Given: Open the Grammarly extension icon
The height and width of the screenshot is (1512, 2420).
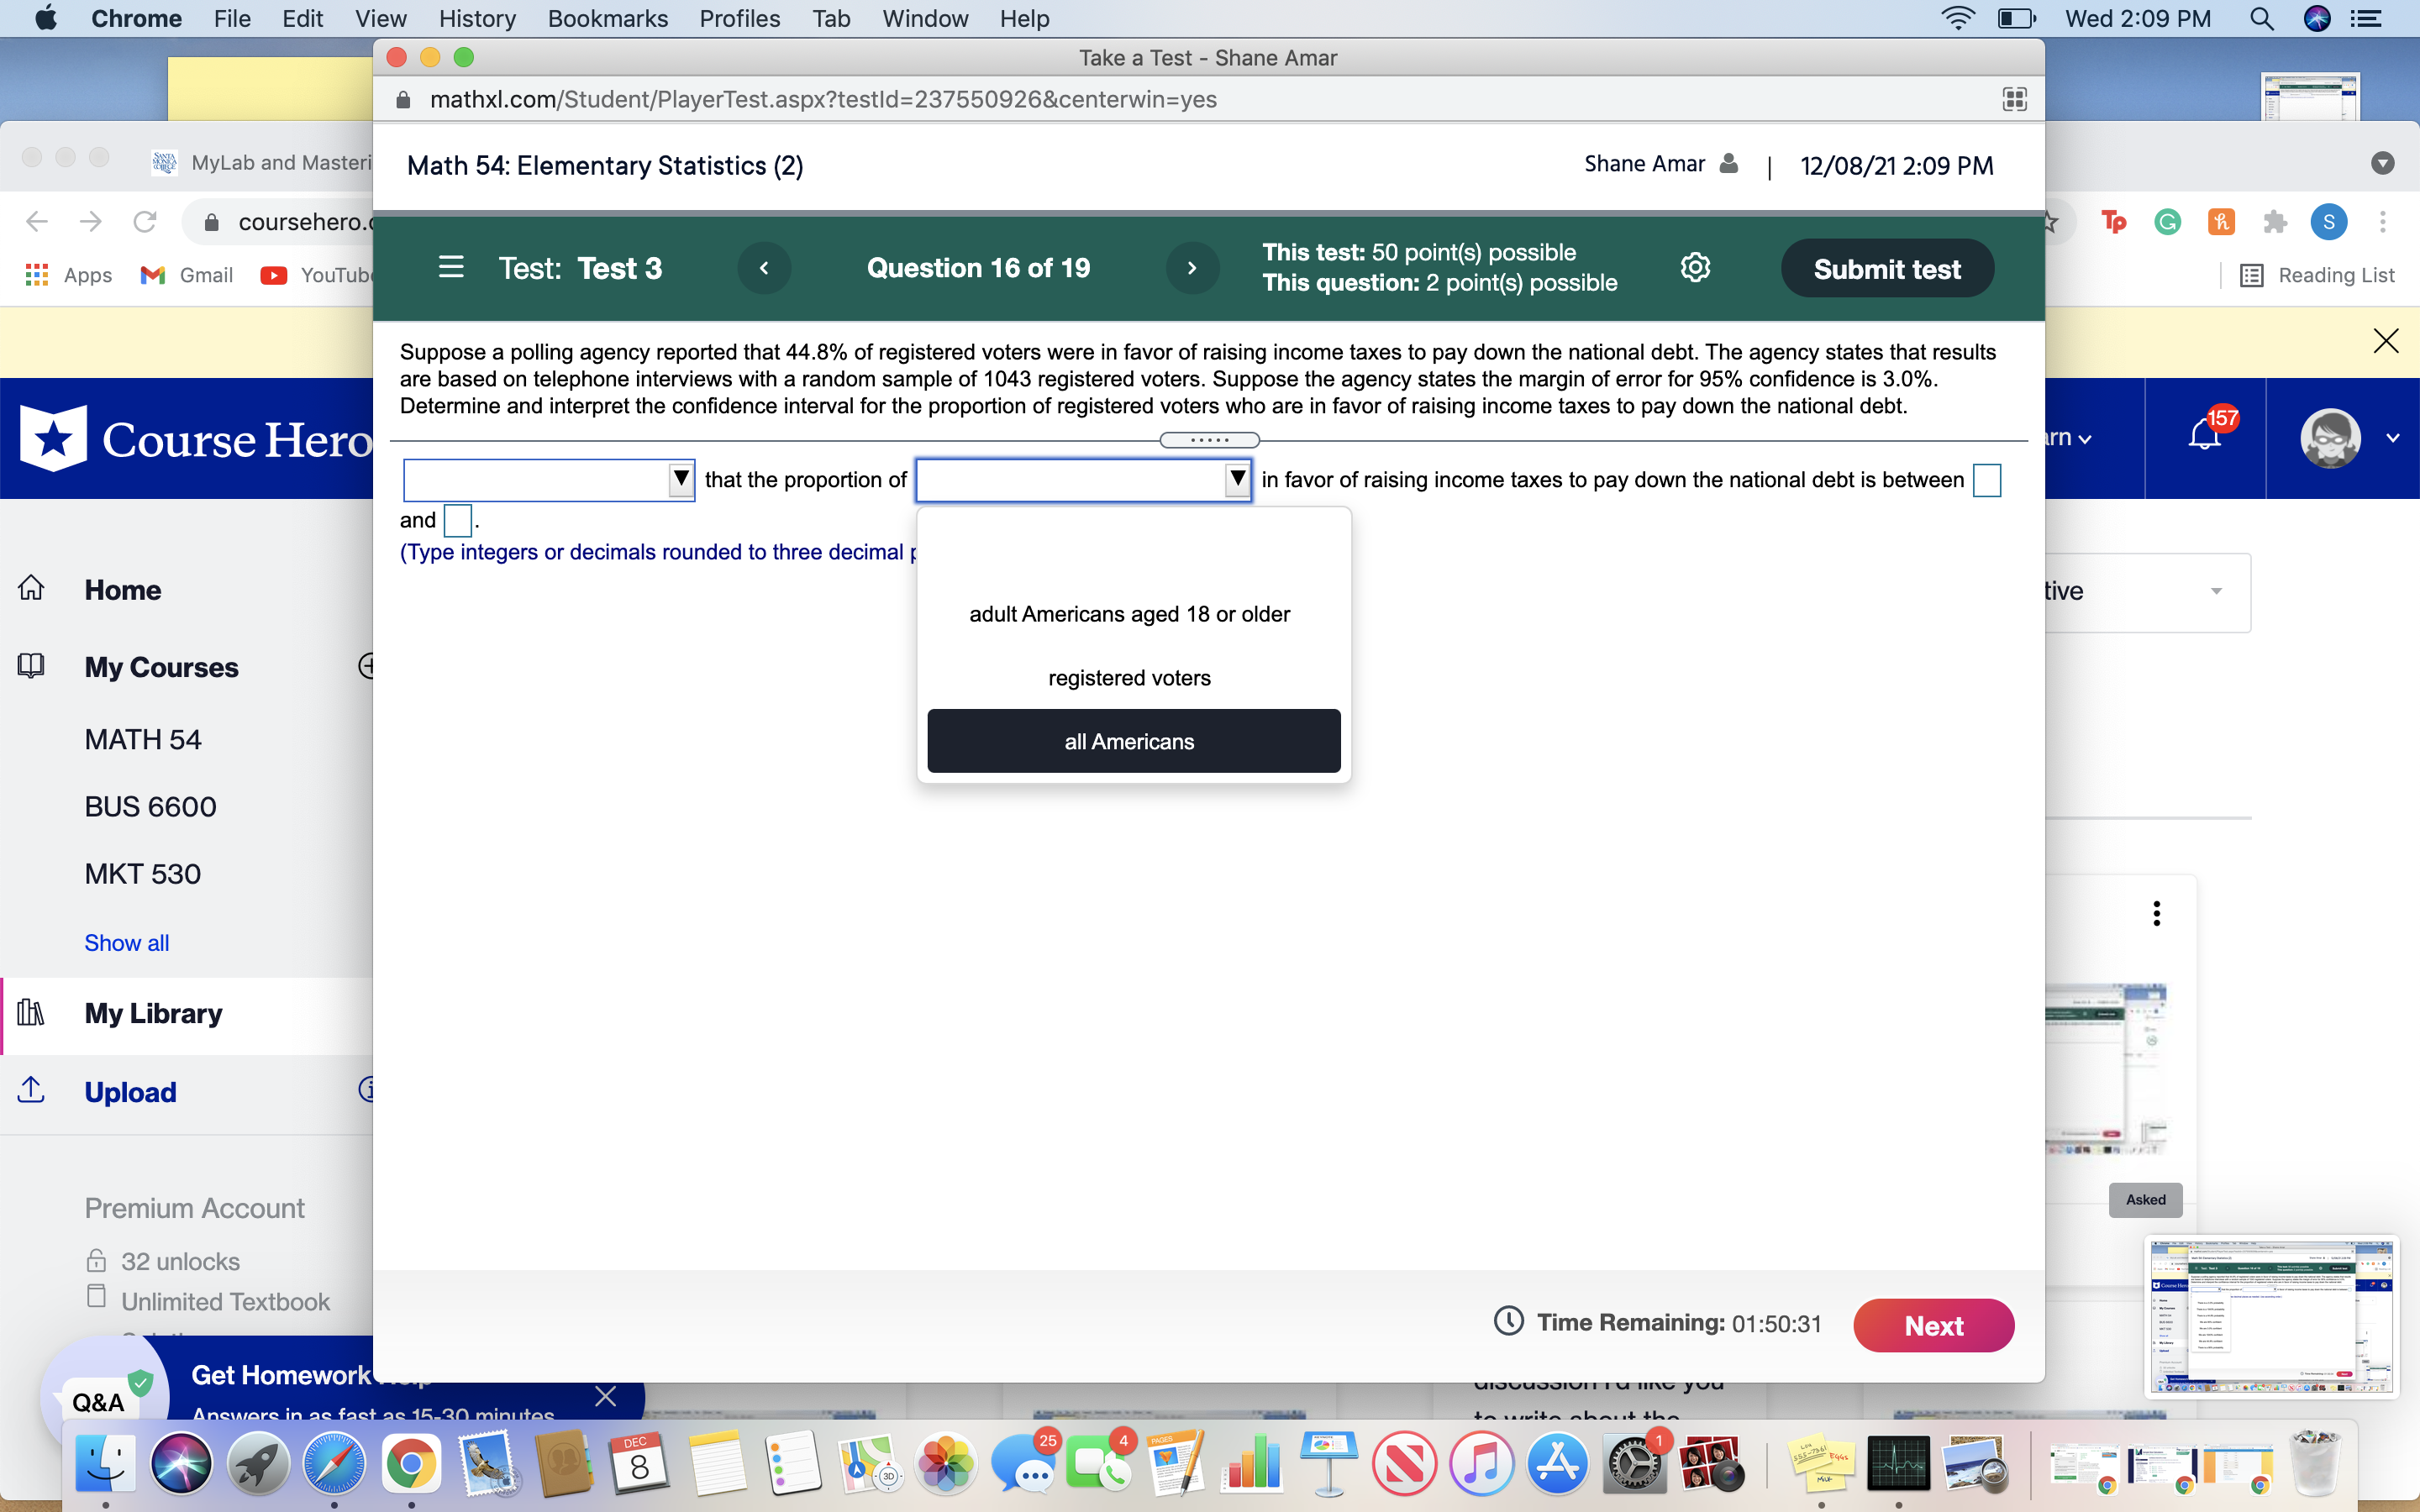Looking at the screenshot, I should coord(2168,221).
